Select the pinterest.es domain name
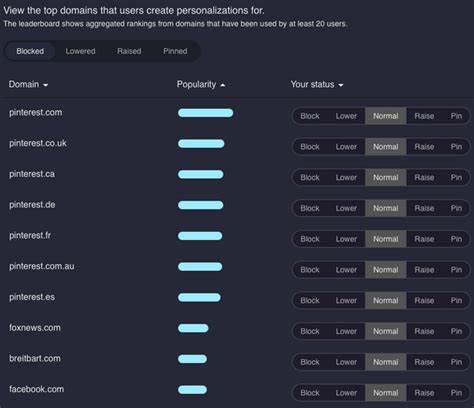474x408 pixels. (x=32, y=297)
